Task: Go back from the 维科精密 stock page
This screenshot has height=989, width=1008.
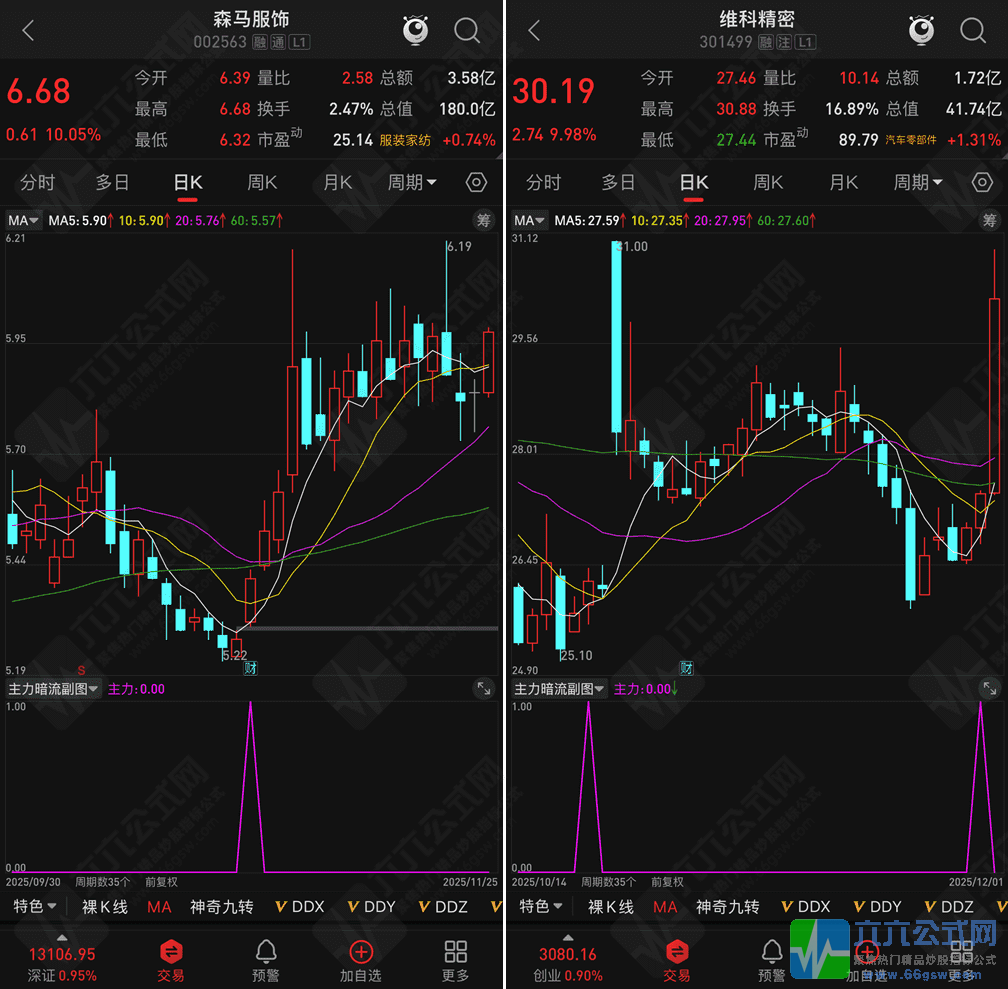Action: (534, 30)
